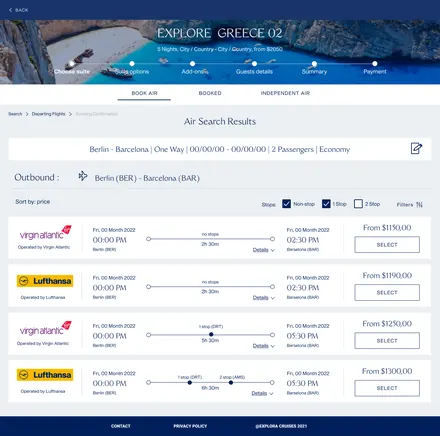Image resolution: width=440 pixels, height=436 pixels.
Task: Select the $1250 Virgin Atlantic flight
Action: pyautogui.click(x=387, y=341)
